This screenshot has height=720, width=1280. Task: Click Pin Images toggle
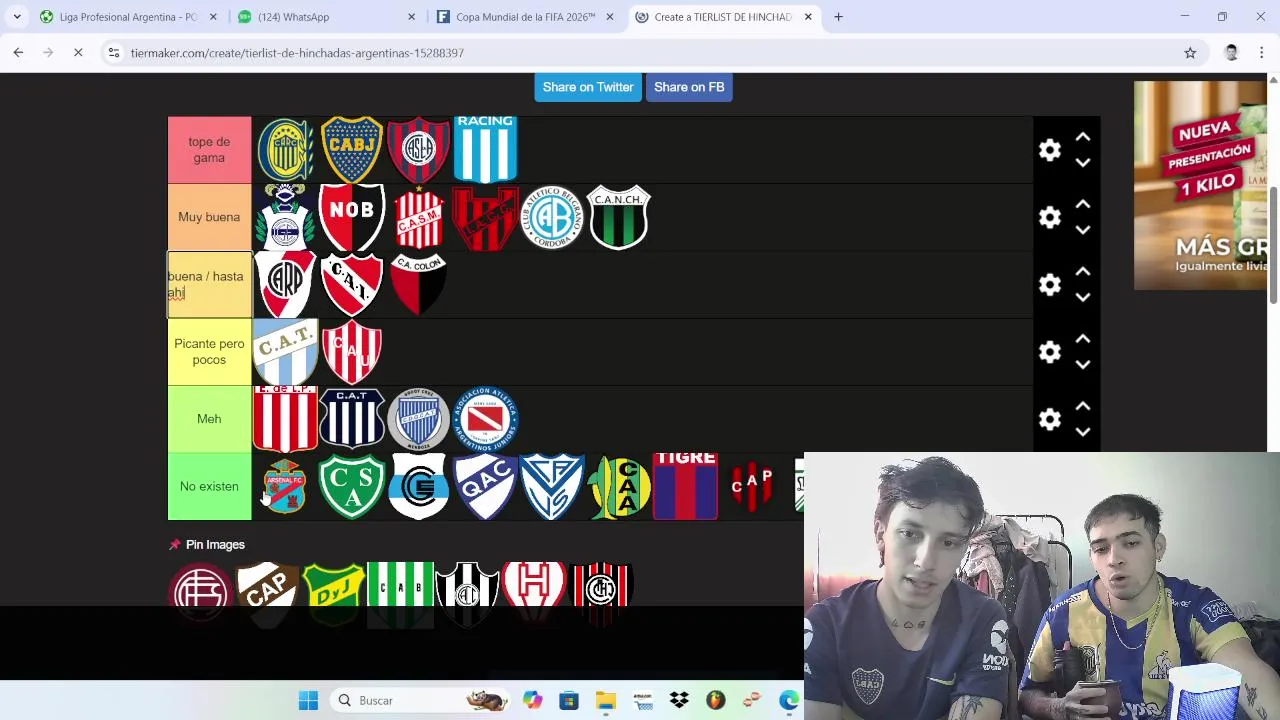tap(207, 545)
